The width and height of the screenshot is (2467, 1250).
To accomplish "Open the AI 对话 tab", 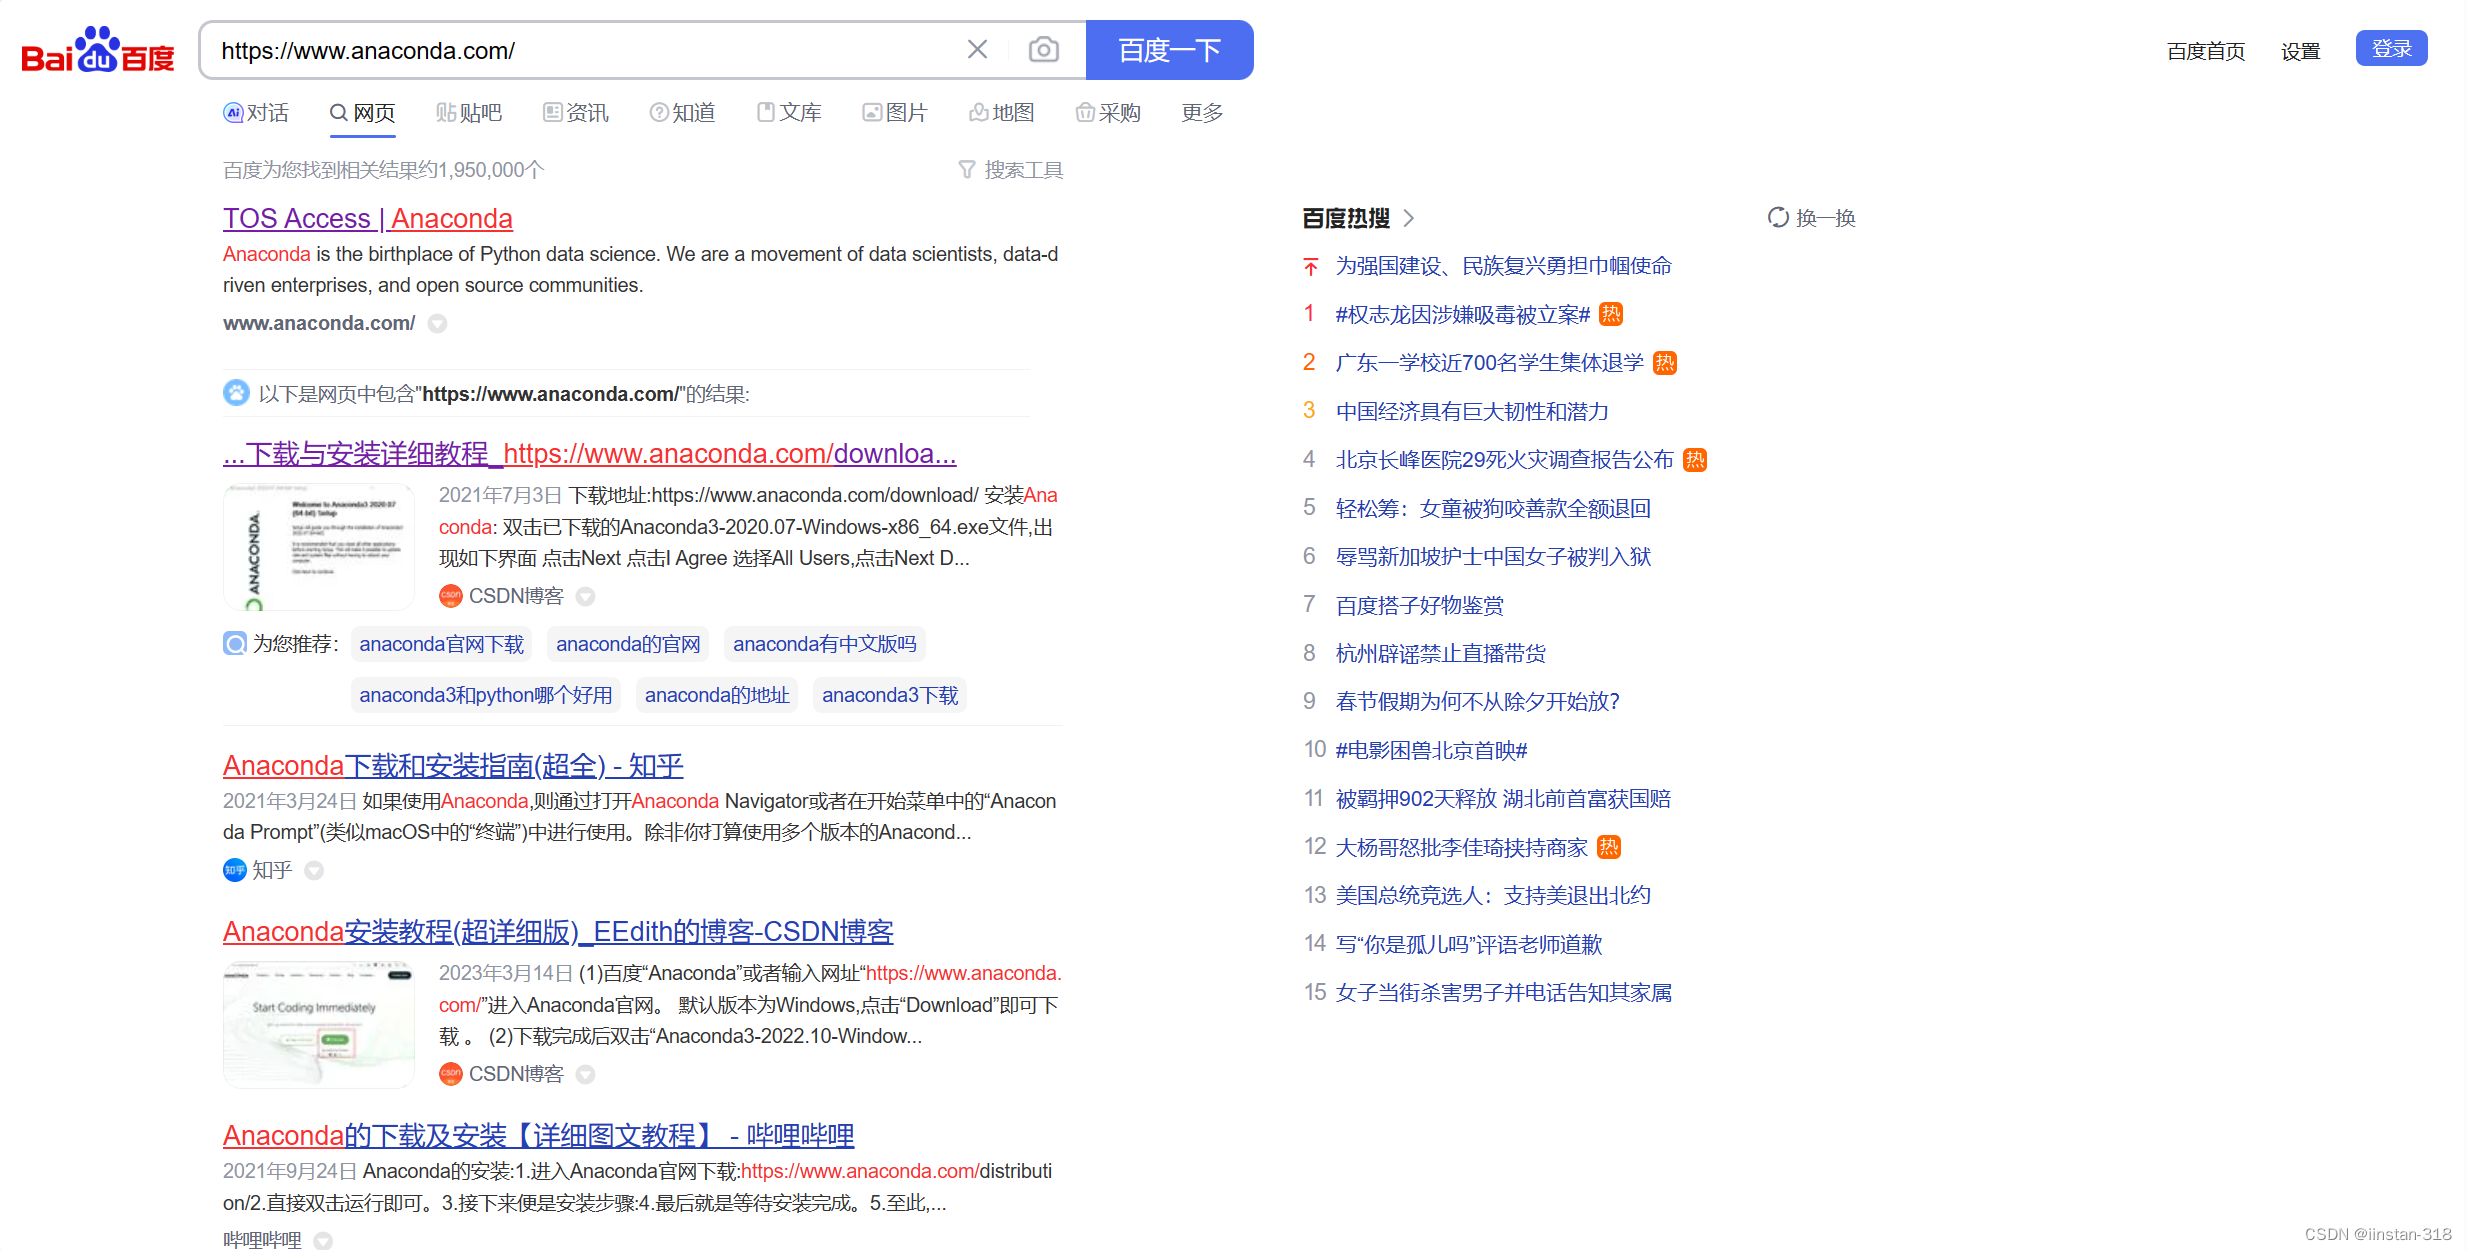I will click(x=256, y=113).
